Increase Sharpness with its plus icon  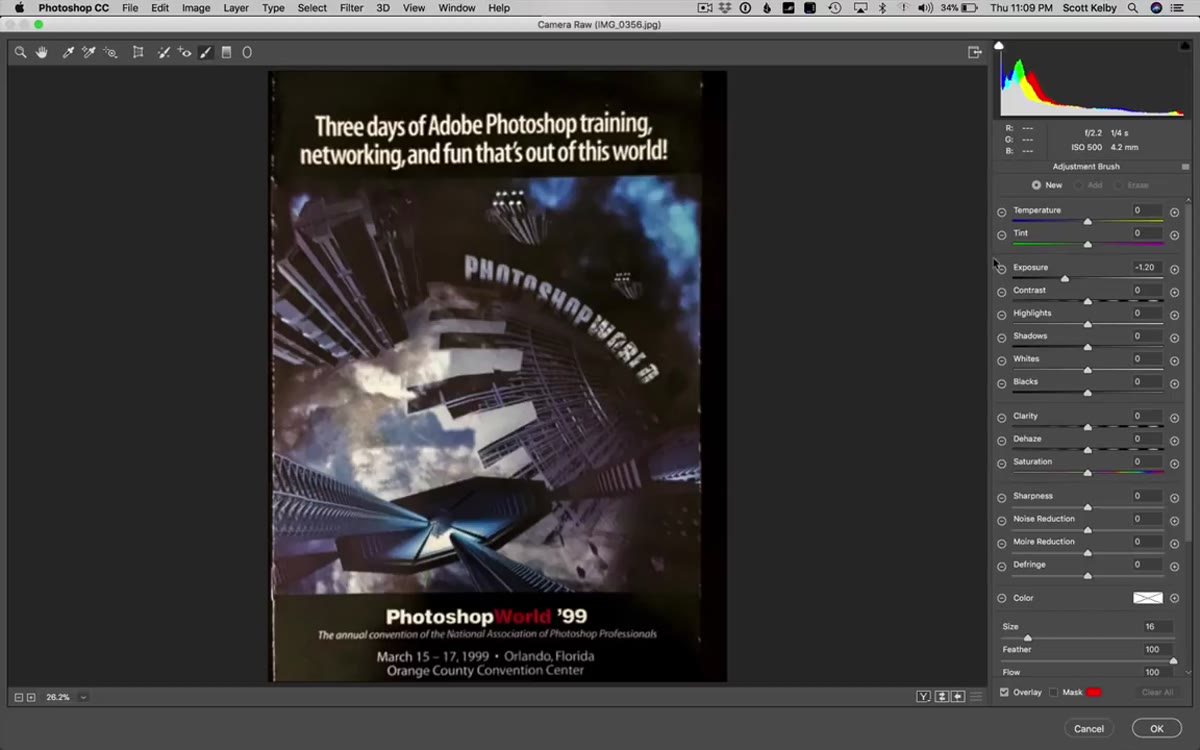(1174, 498)
